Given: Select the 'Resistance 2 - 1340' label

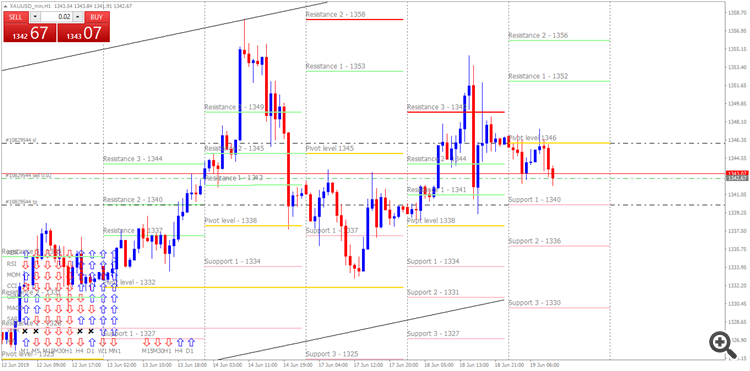Looking at the screenshot, I should pyautogui.click(x=133, y=199).
